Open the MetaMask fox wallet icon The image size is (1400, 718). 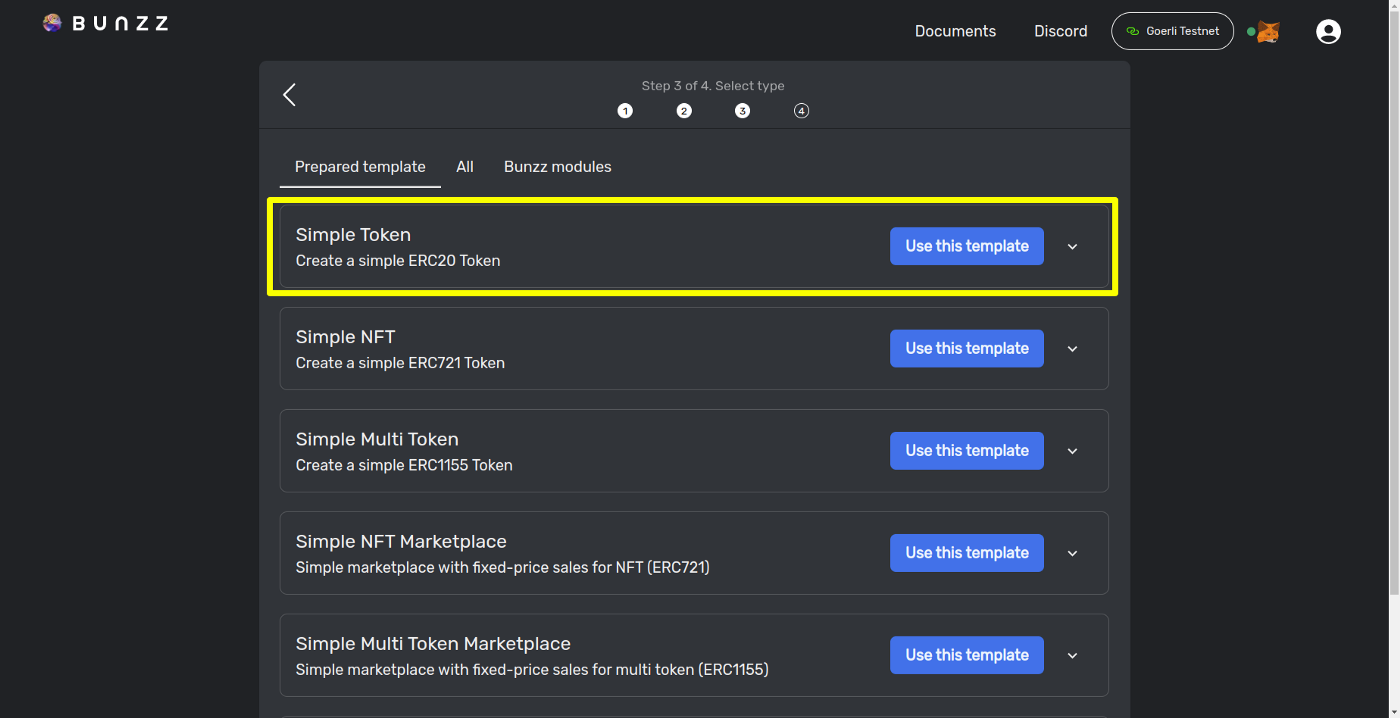[x=1267, y=32]
